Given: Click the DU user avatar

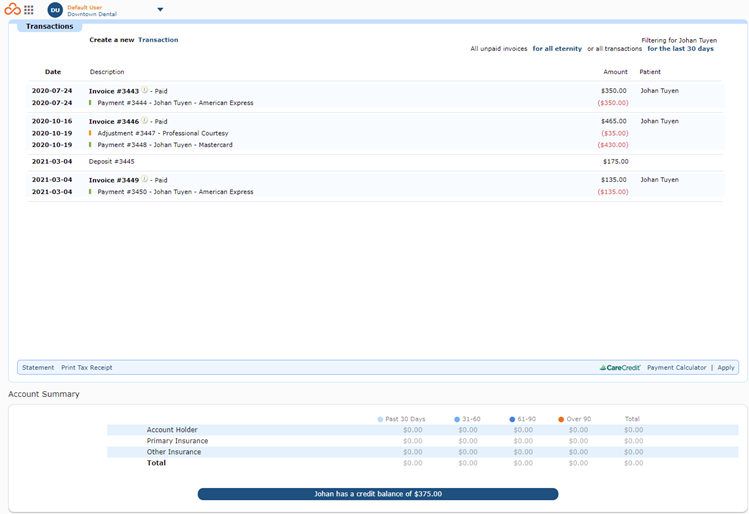Looking at the screenshot, I should pyautogui.click(x=55, y=10).
